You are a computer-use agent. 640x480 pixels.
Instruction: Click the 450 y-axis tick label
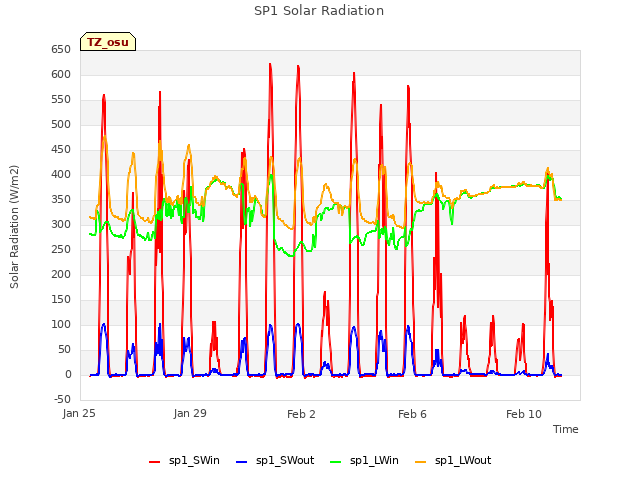[x=61, y=150]
